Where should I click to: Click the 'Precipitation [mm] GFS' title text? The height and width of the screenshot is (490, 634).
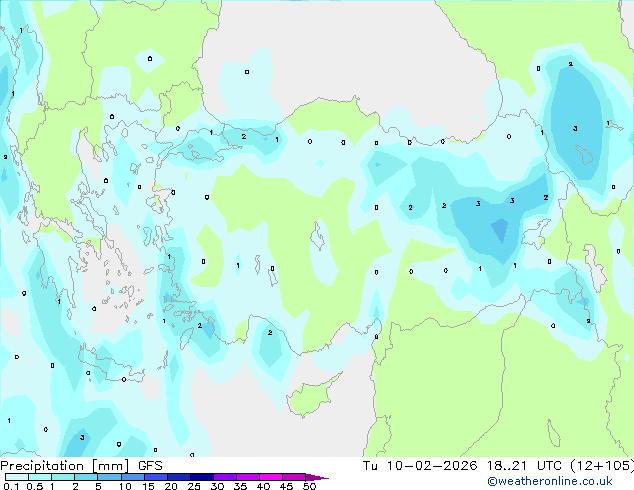coord(81,466)
